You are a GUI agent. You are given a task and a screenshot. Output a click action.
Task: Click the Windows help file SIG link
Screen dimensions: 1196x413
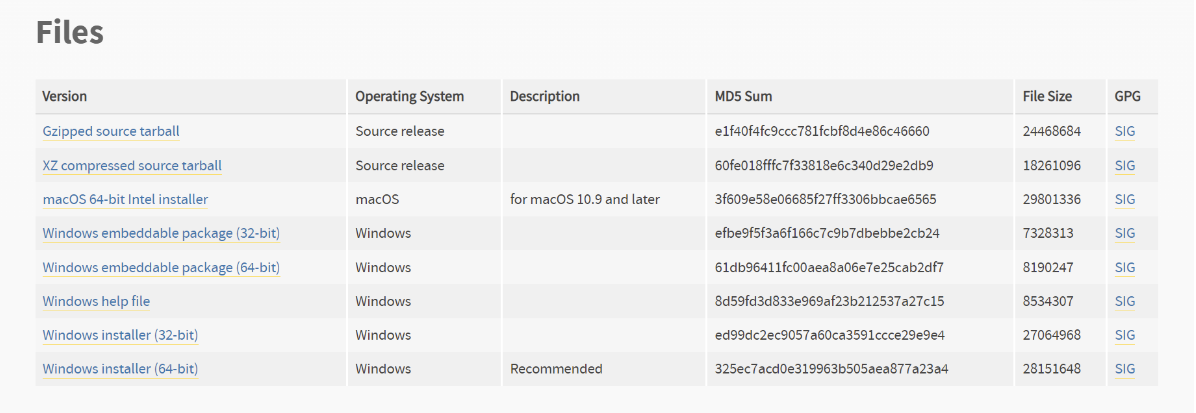click(x=1125, y=301)
